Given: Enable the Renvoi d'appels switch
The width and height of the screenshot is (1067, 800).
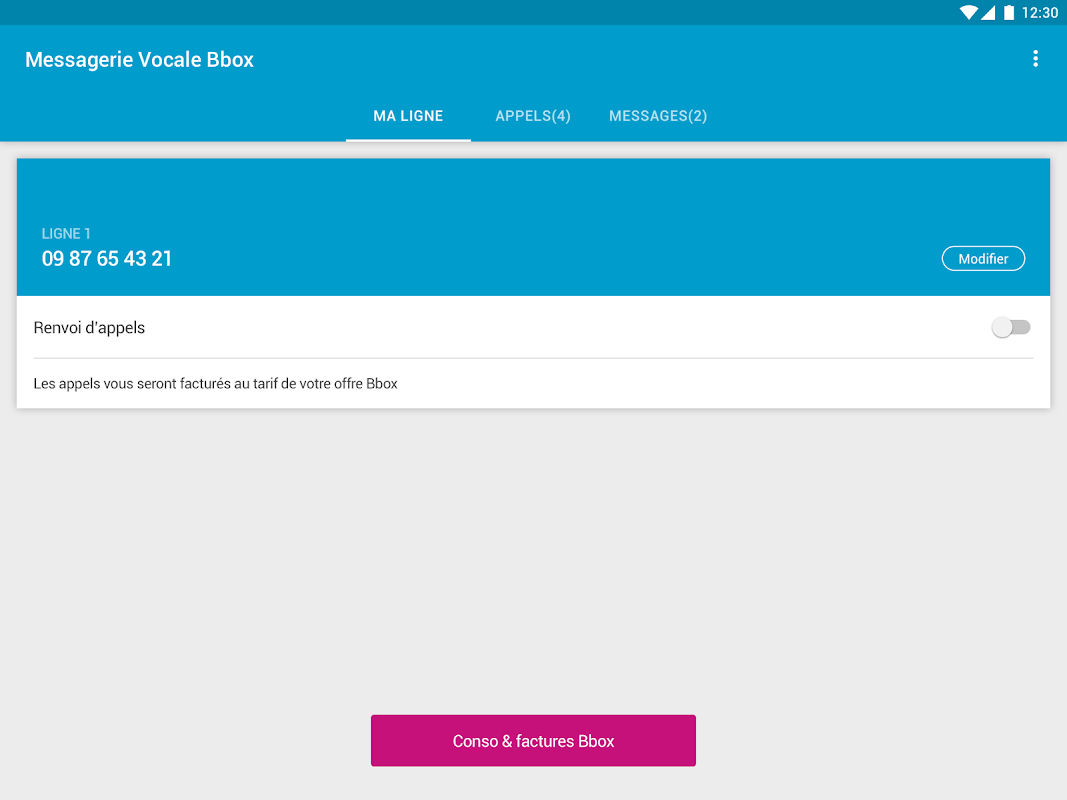Looking at the screenshot, I should [1011, 327].
